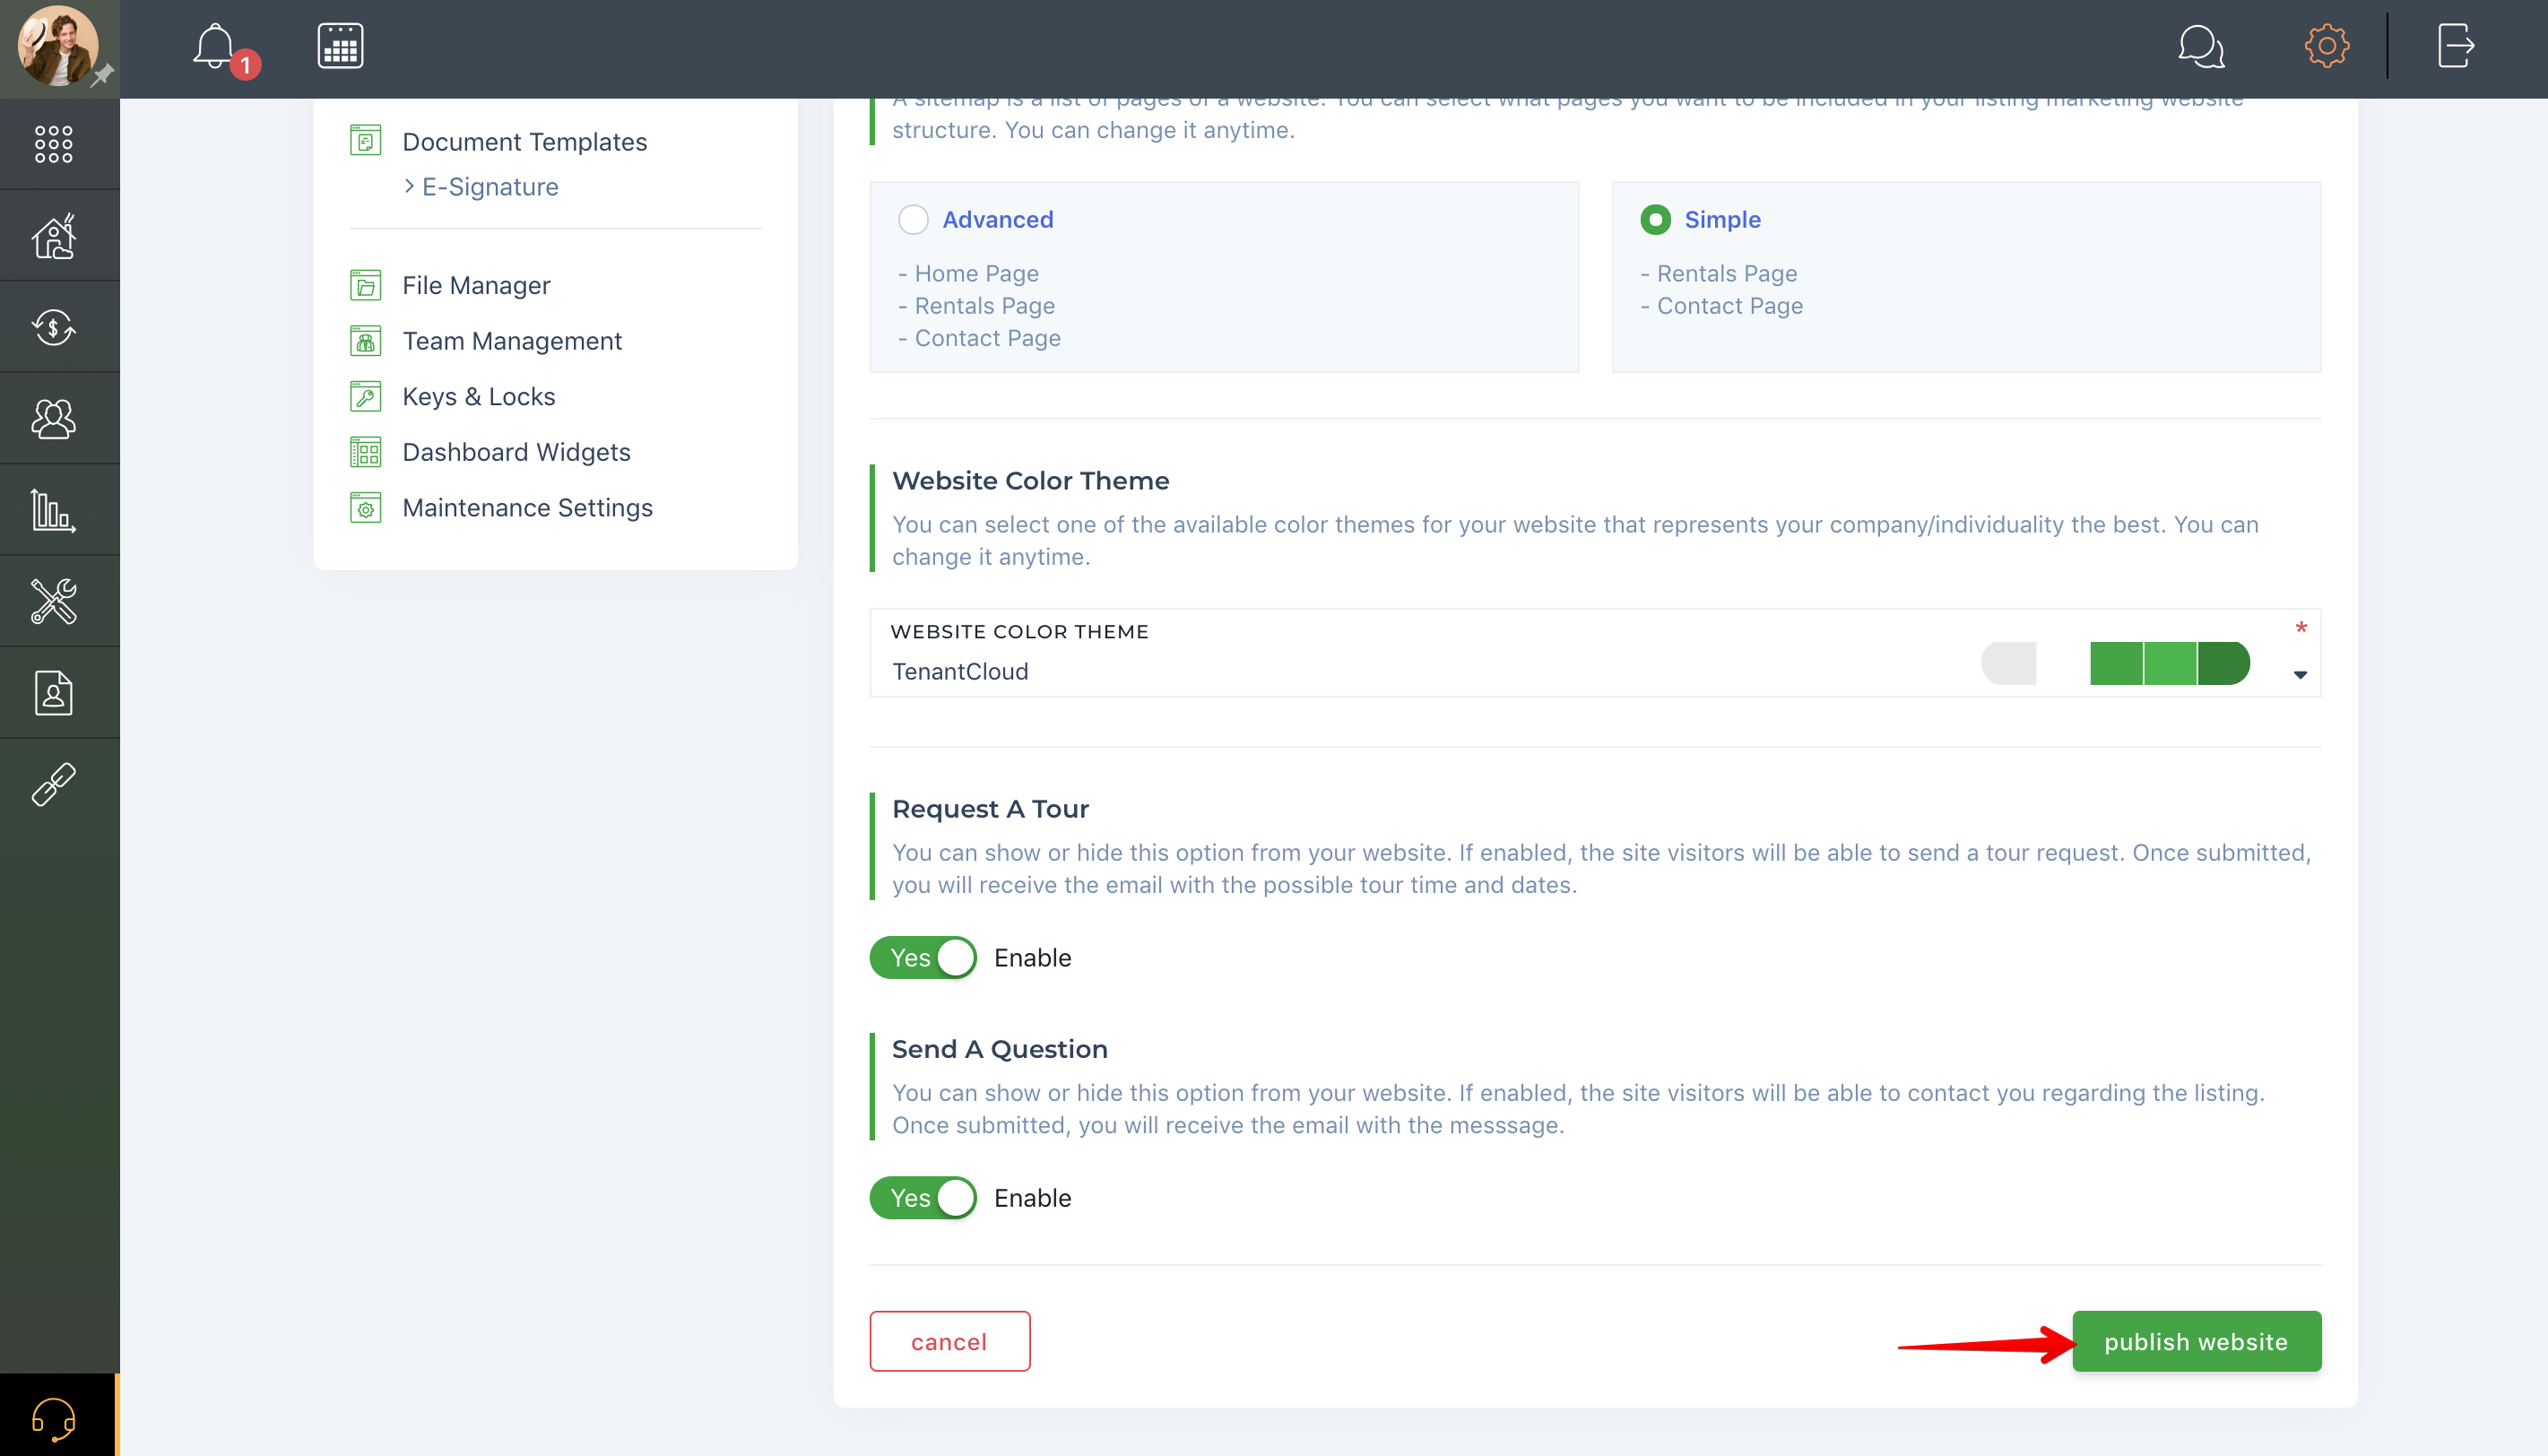Open the reports chart icon in the sidebar

point(54,510)
